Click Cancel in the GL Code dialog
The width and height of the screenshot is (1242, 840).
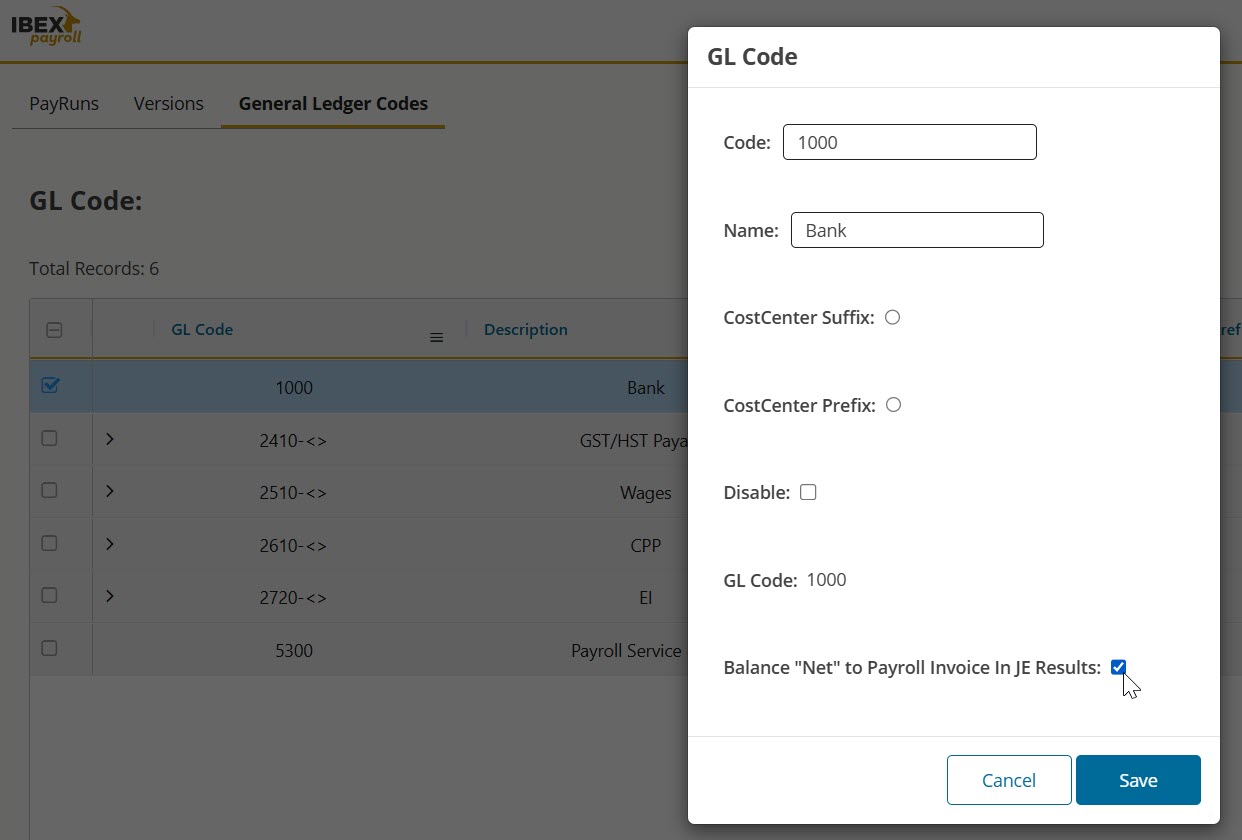1009,780
